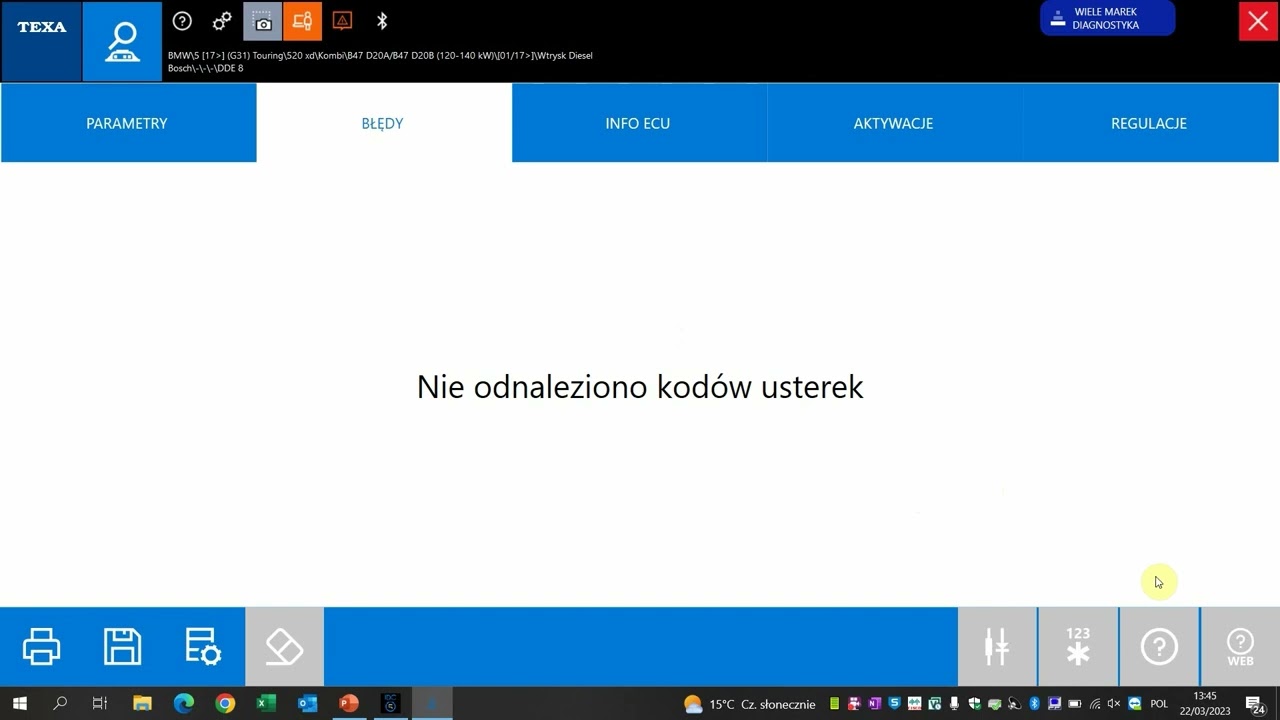Screen dimensions: 1280x720
Task: Open Outlook from the taskbar
Action: [307, 704]
